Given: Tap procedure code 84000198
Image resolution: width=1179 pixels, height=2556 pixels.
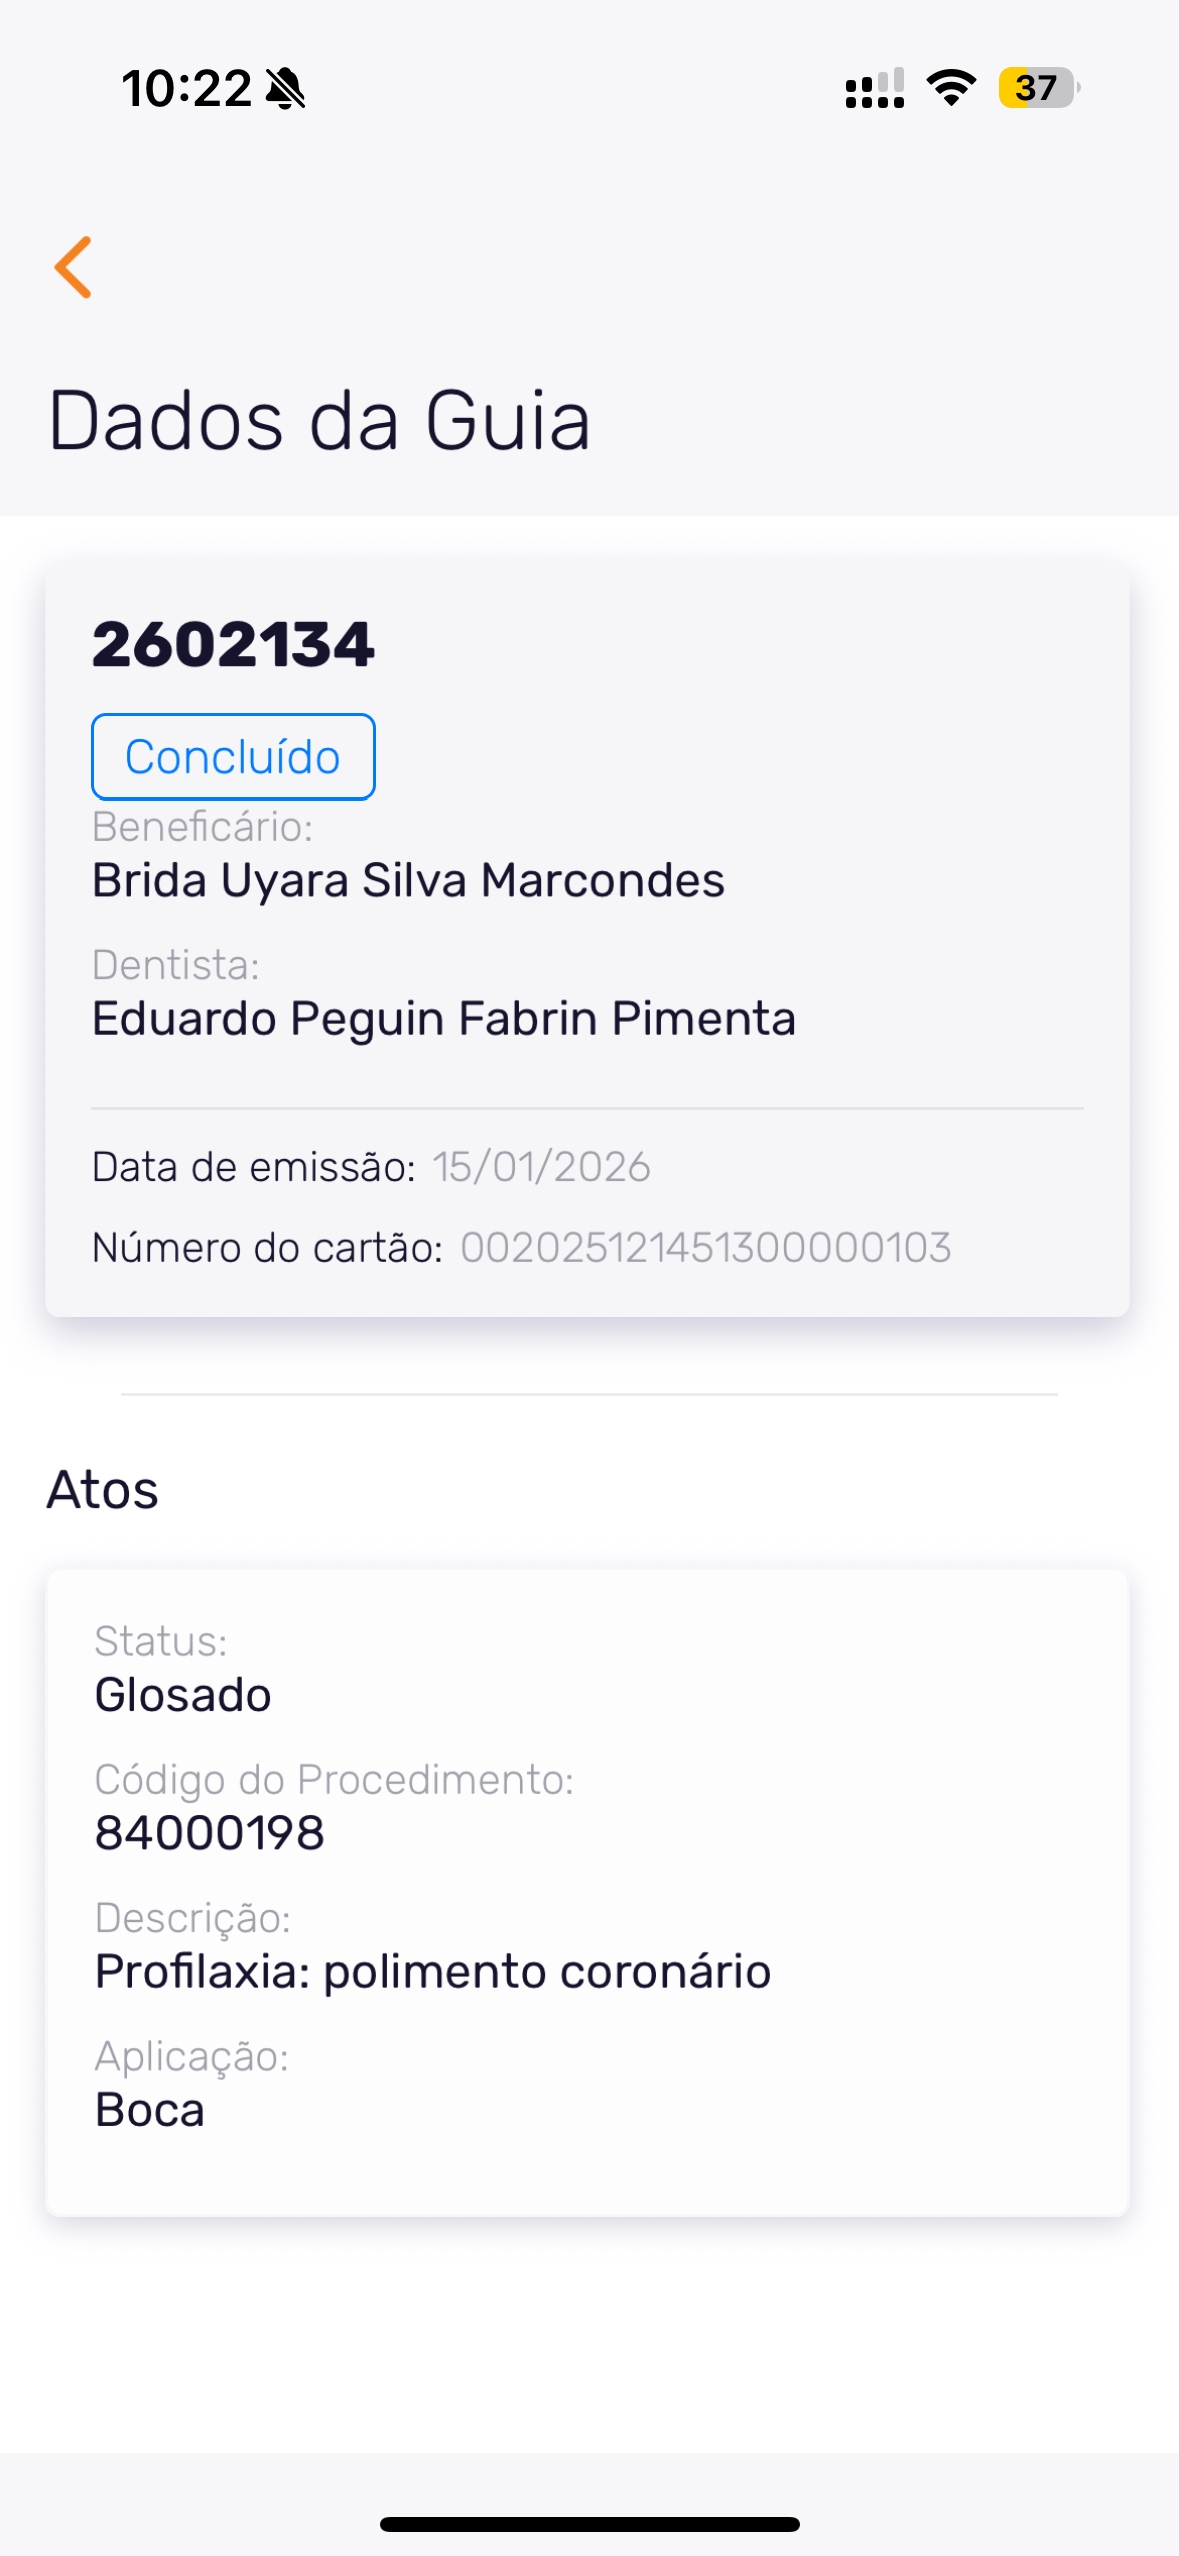Looking at the screenshot, I should 210,1834.
